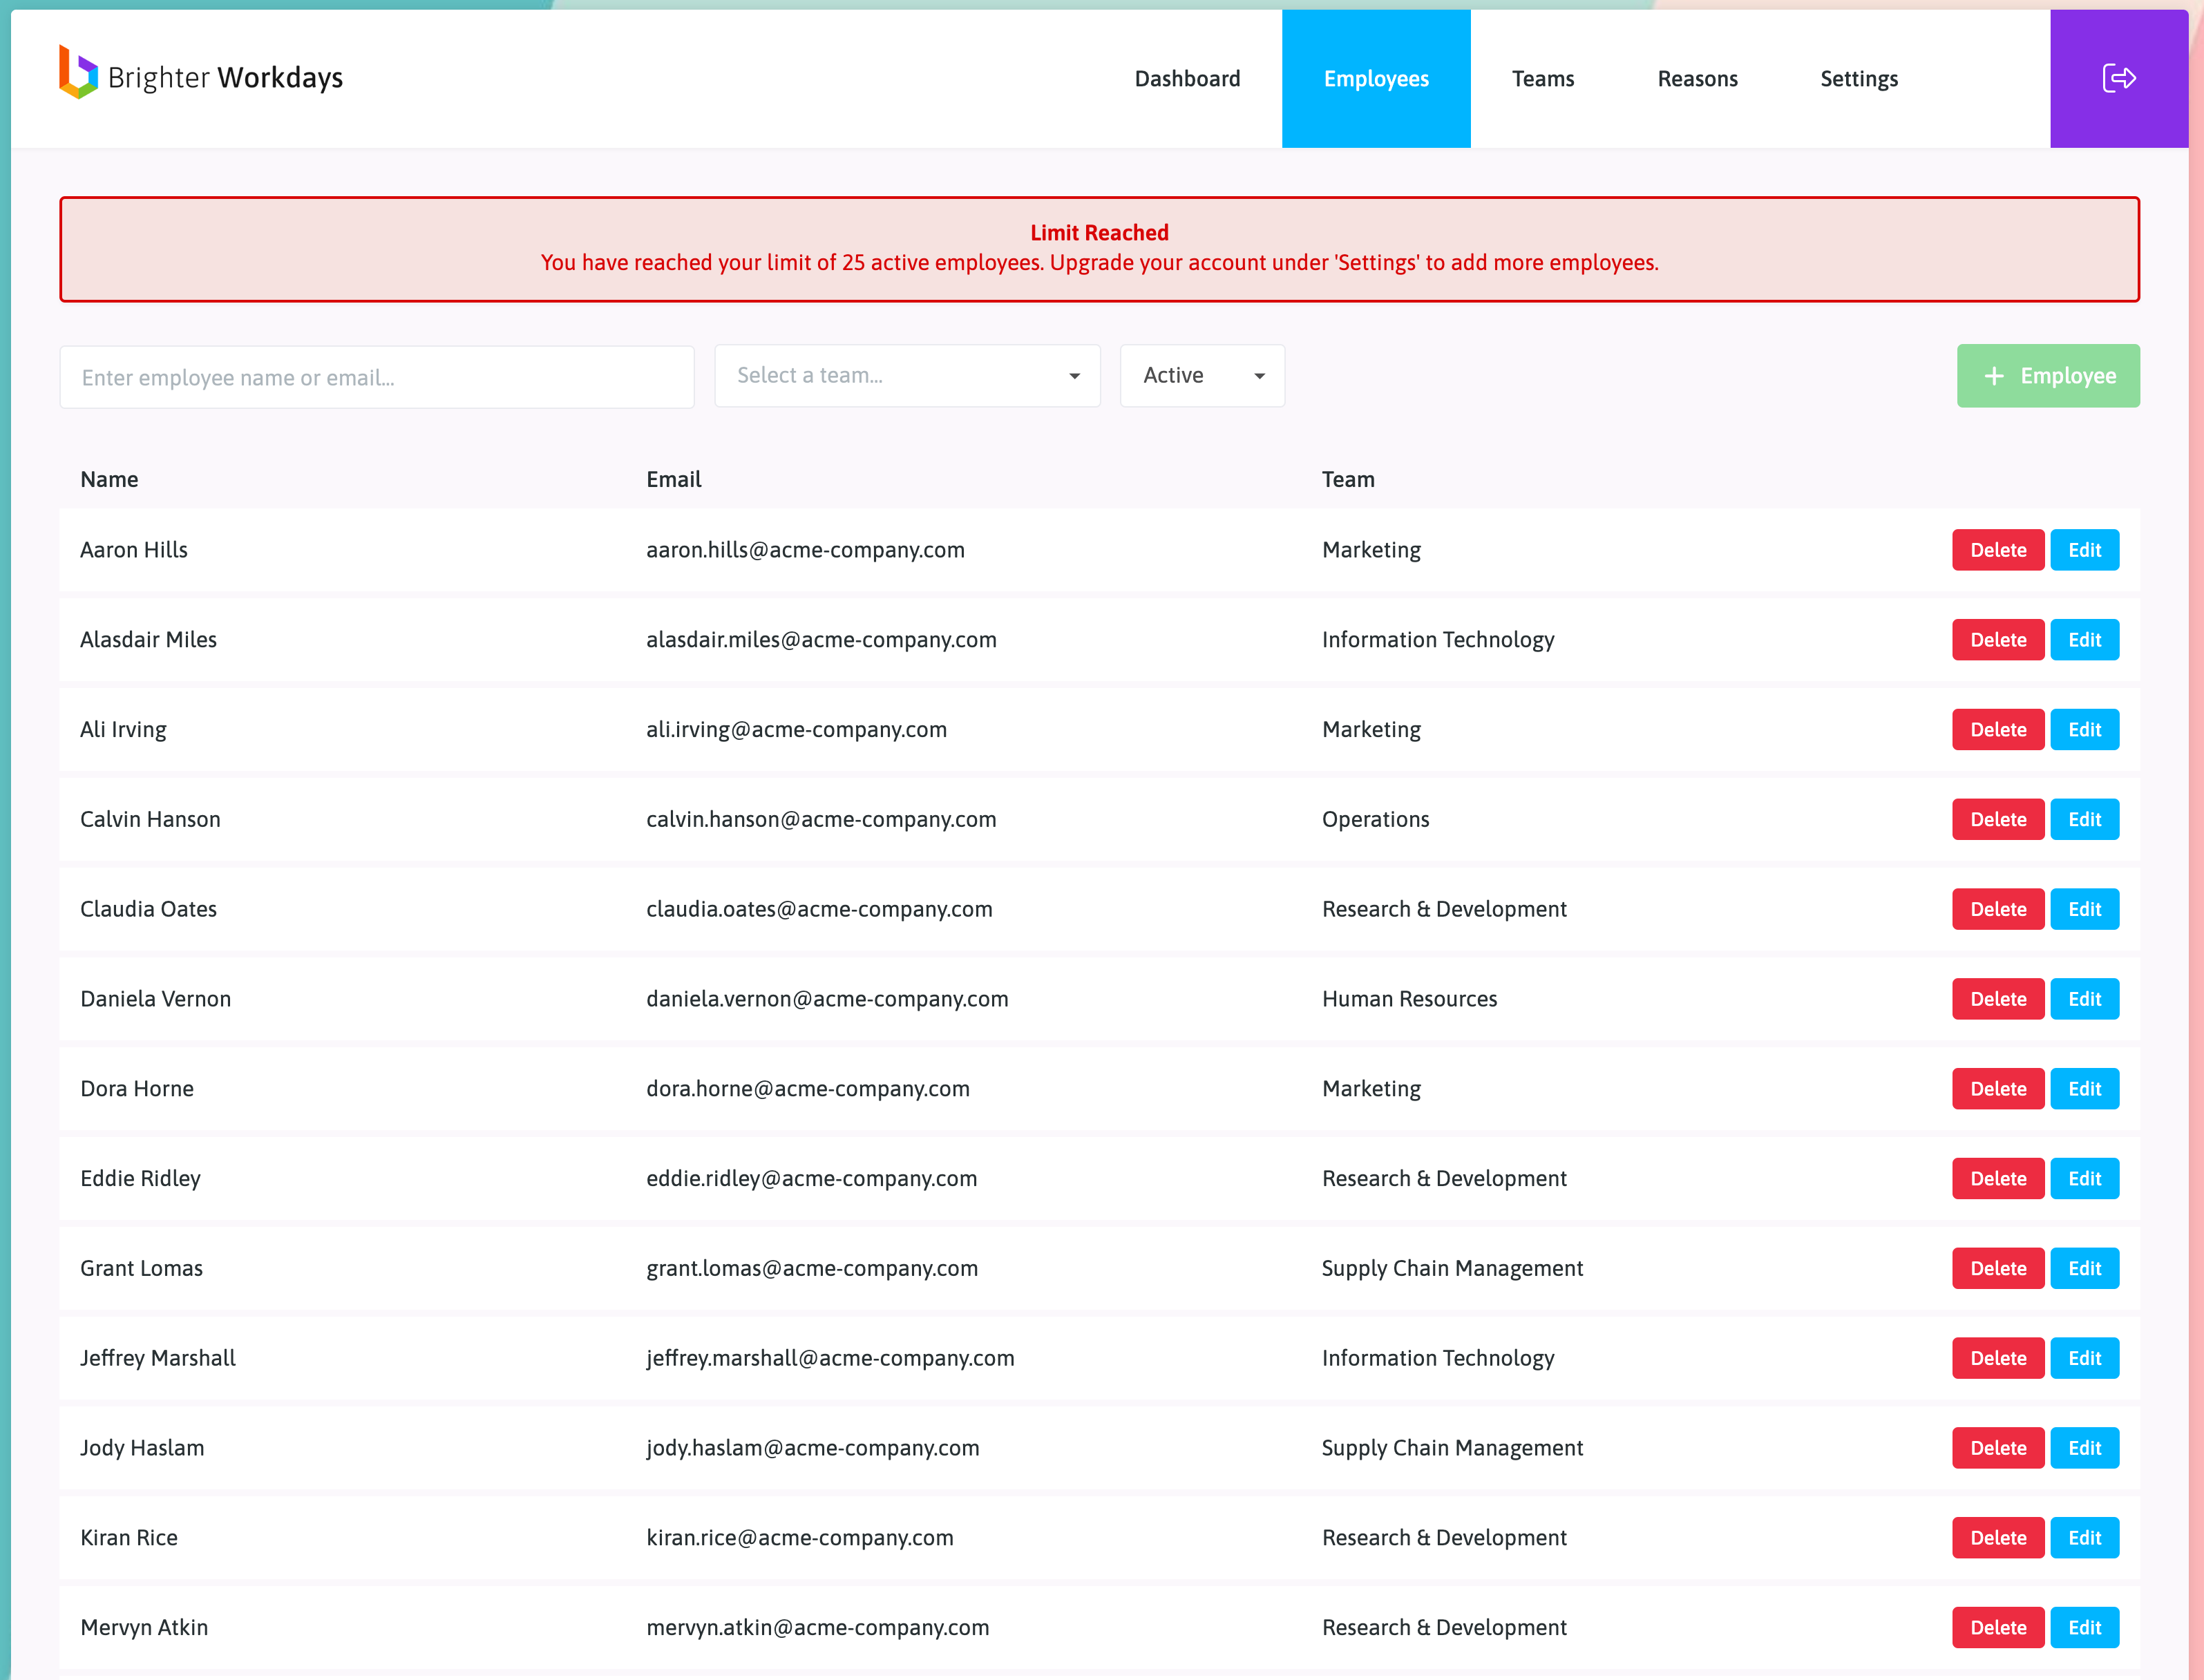Delete employee Claudia Oates

pos(1997,909)
